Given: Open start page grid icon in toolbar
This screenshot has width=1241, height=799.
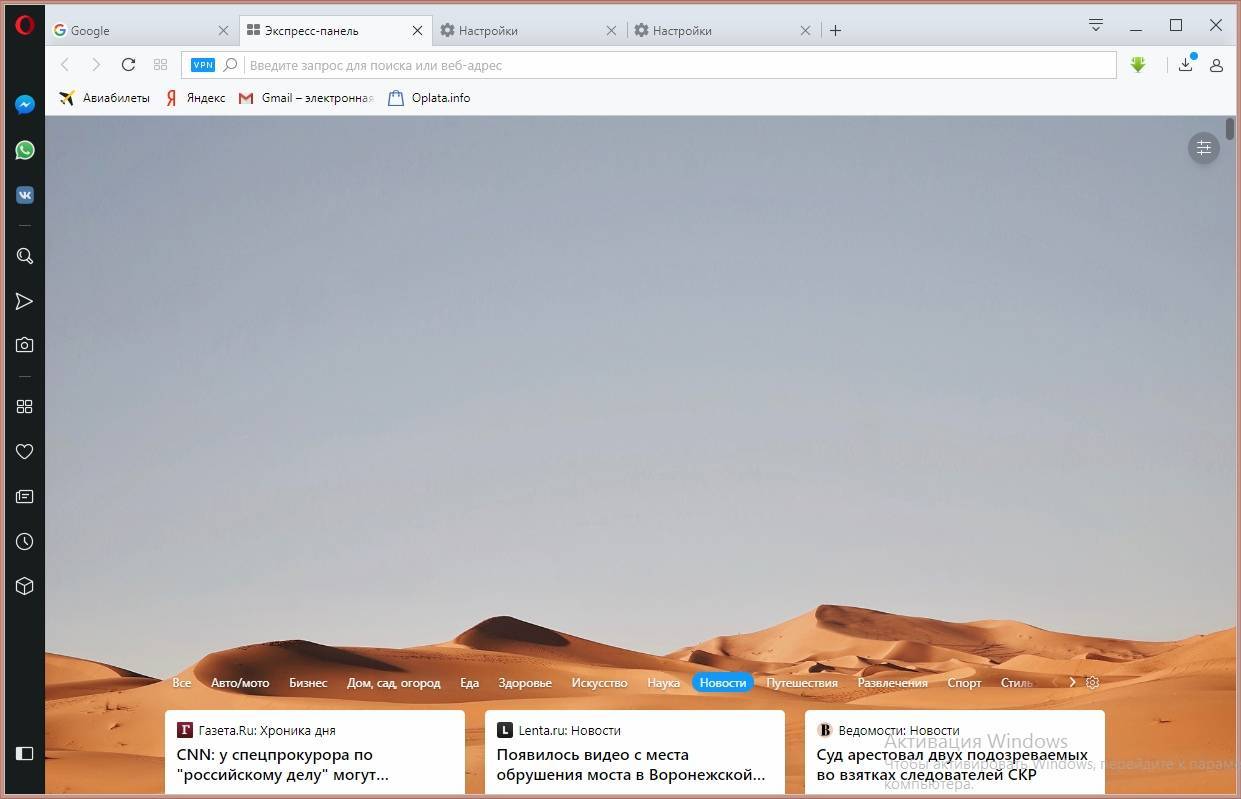Looking at the screenshot, I should (x=160, y=65).
